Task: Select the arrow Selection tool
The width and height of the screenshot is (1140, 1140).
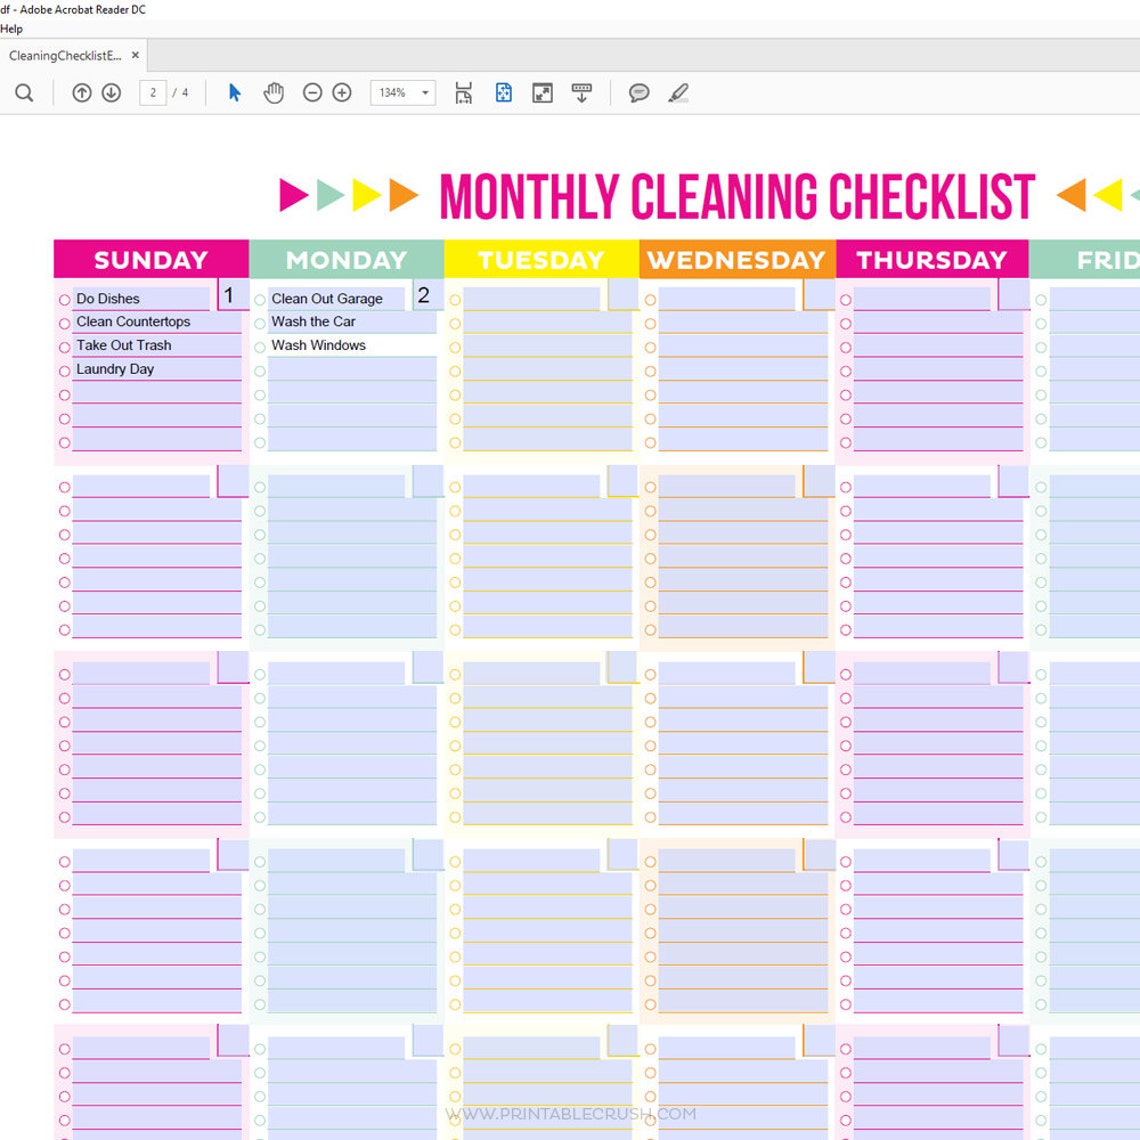Action: pos(234,92)
